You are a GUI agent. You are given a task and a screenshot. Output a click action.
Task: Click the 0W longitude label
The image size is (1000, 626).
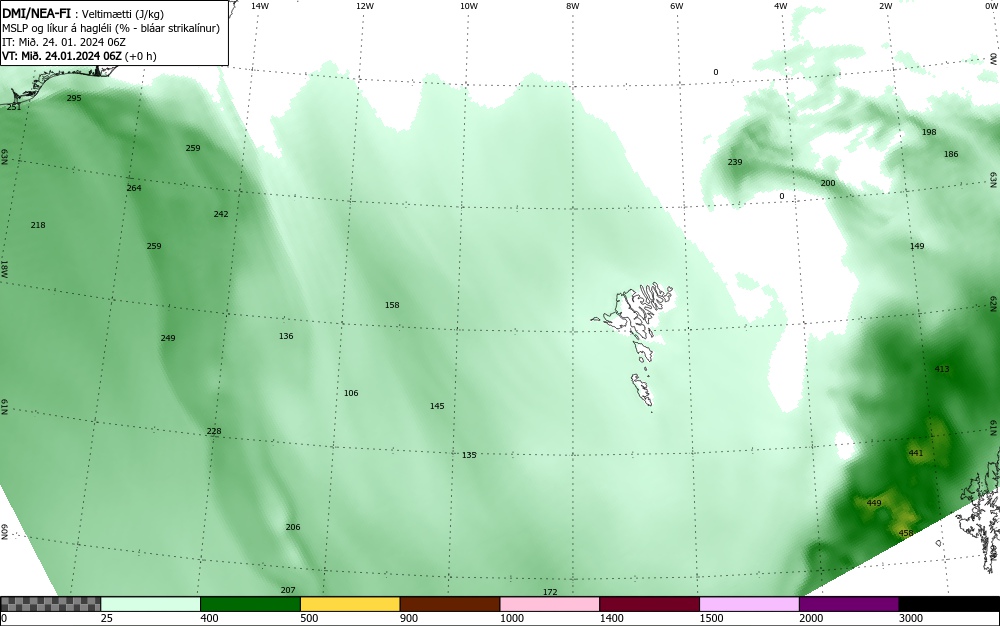[990, 6]
